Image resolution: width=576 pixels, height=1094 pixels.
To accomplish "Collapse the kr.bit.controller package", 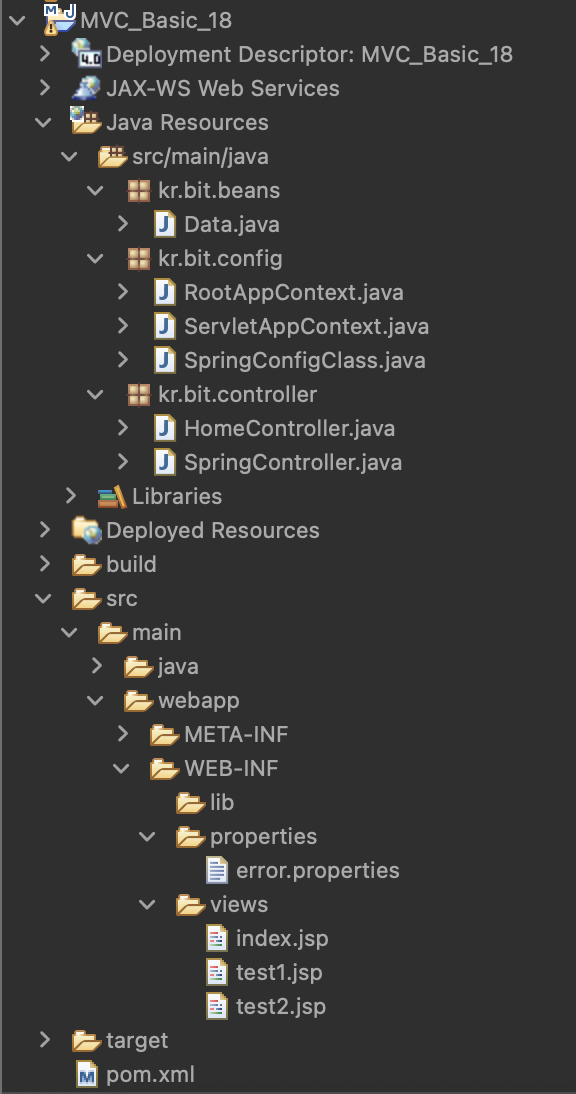I will (x=95, y=395).
